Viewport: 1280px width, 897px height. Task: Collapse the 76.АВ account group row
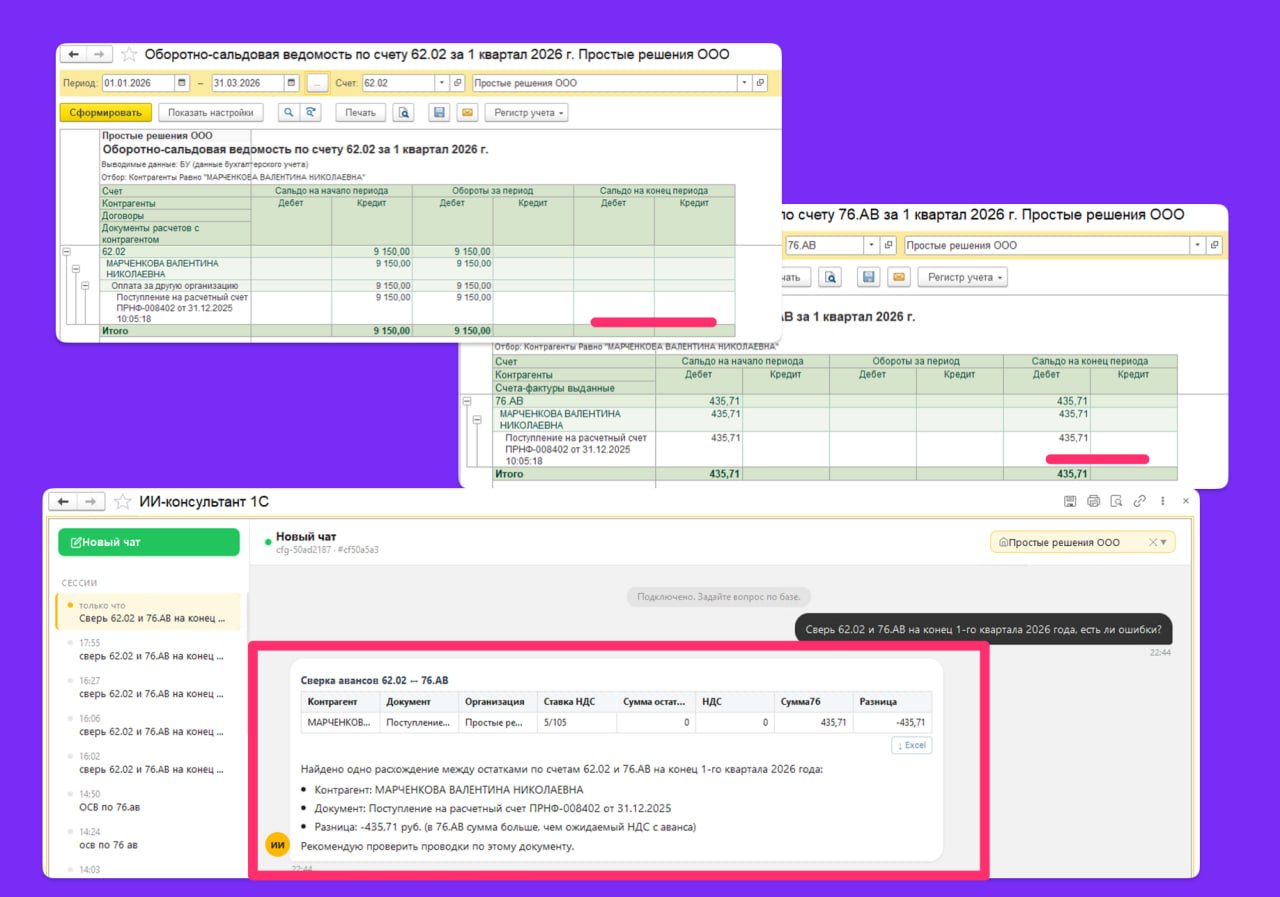coord(467,401)
